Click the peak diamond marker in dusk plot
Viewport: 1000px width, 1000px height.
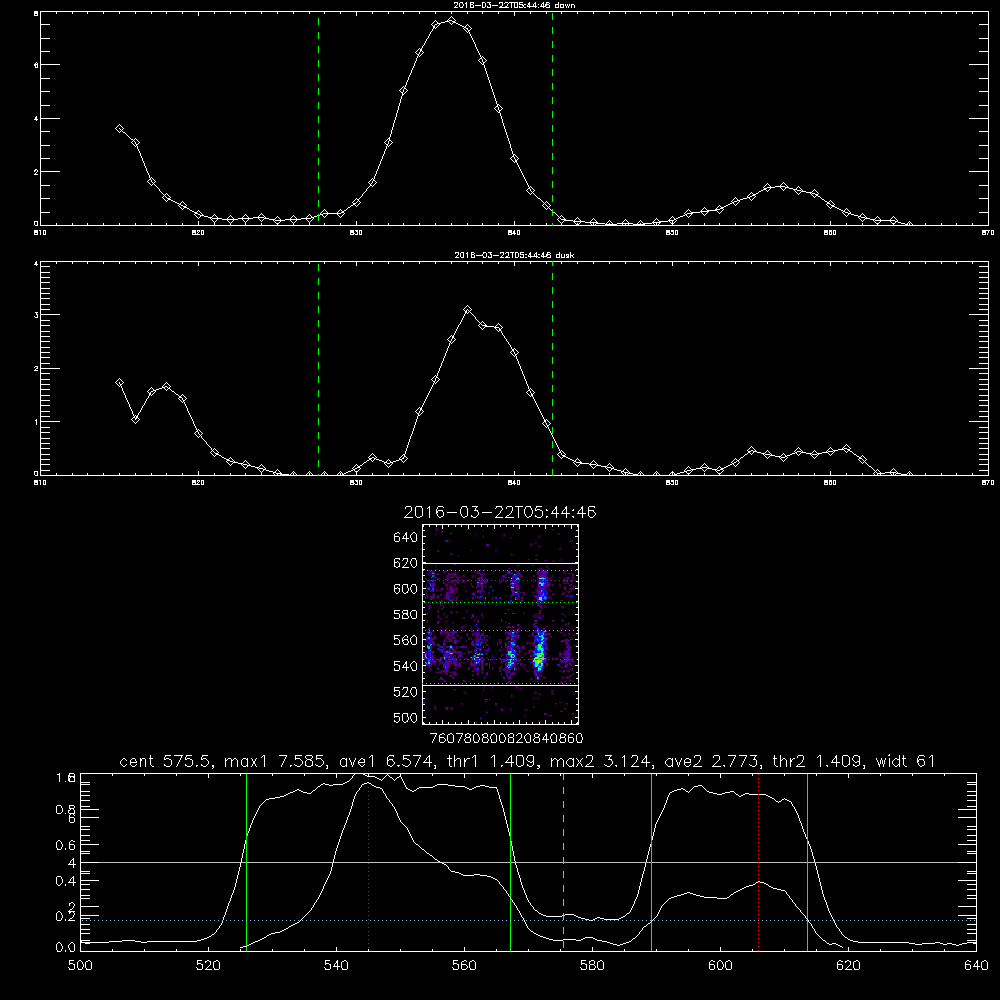pyautogui.click(x=467, y=310)
